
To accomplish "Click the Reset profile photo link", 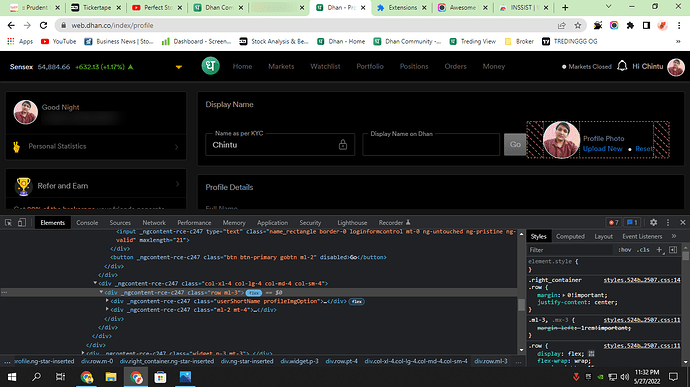I will (644, 149).
